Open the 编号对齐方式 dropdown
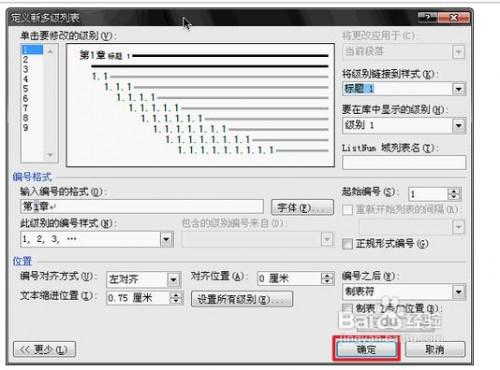Viewport: 500px width, 370px height. point(173,280)
